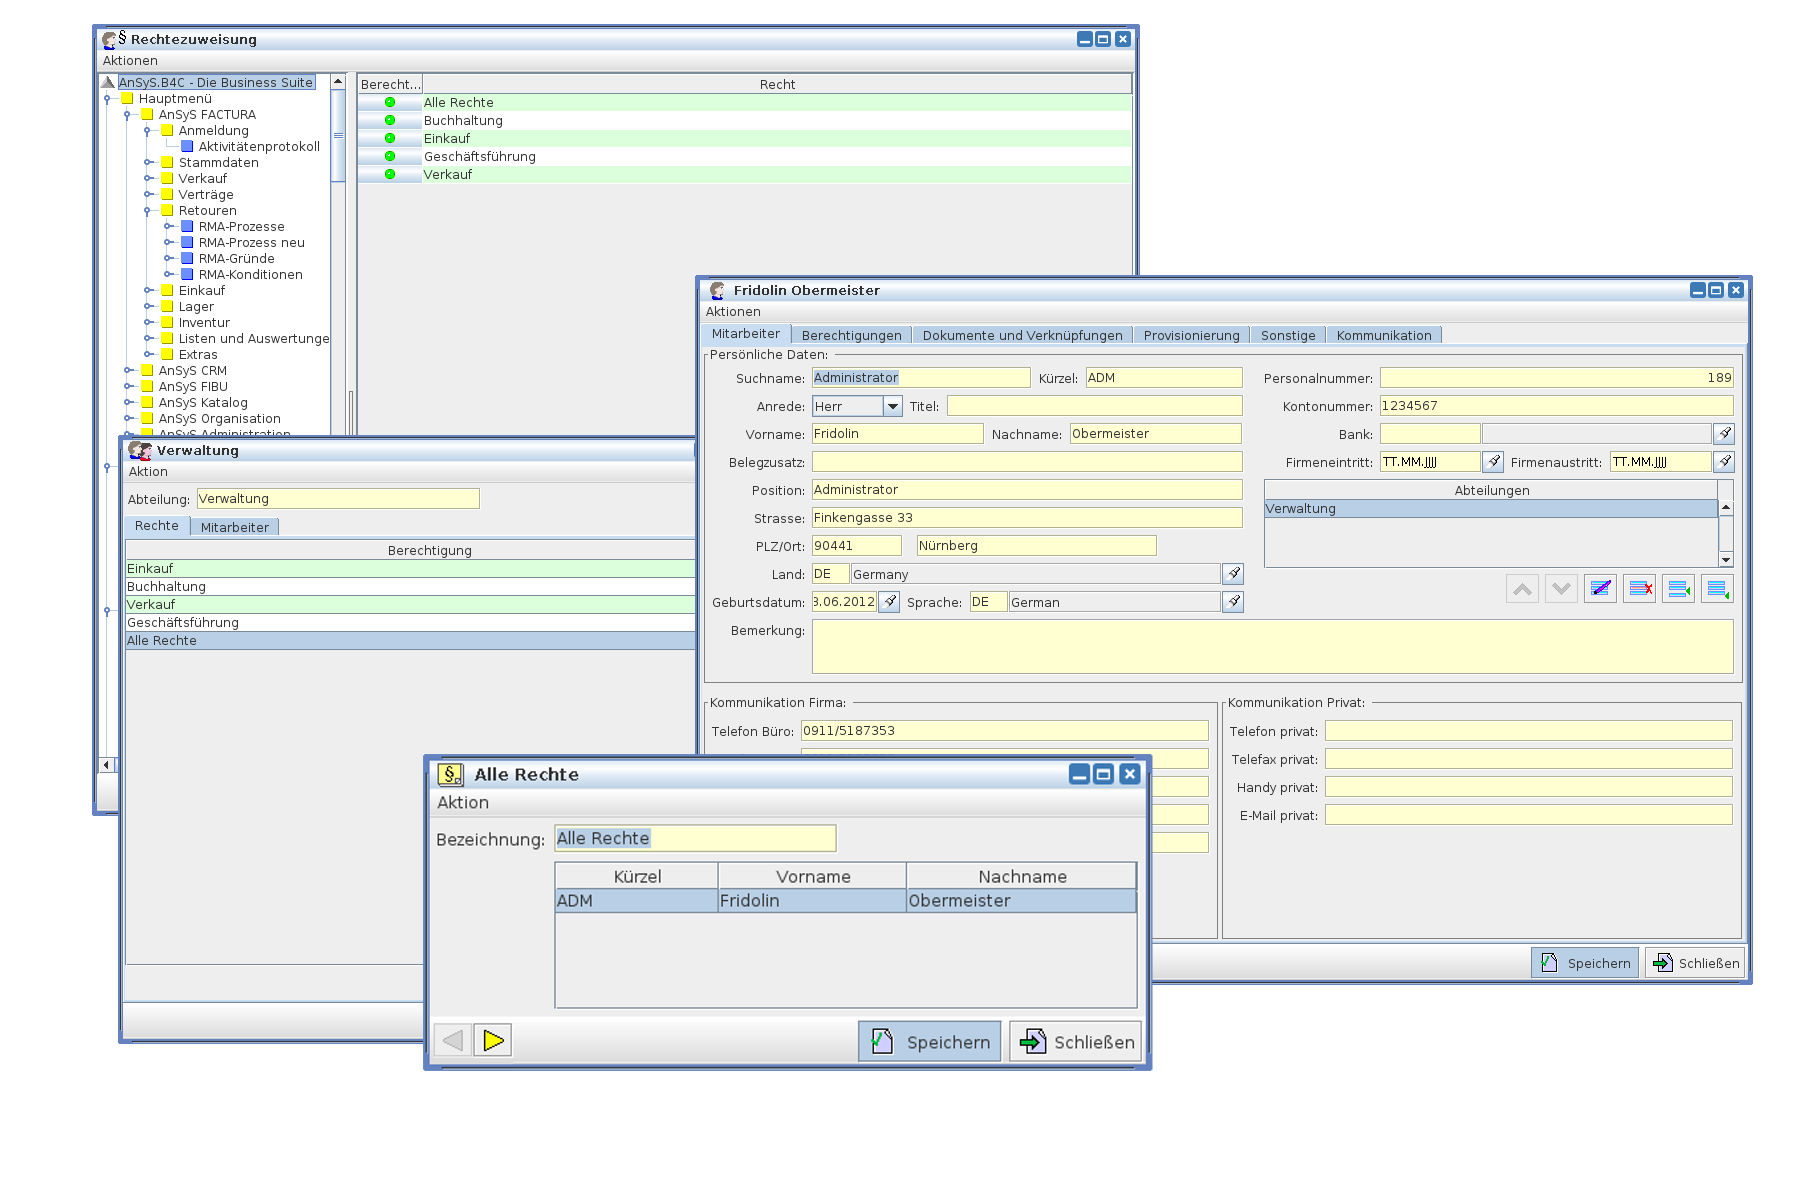Click the Abteilungen list scroll-down arrow
Screen dimensions: 1800x1200
1725,560
